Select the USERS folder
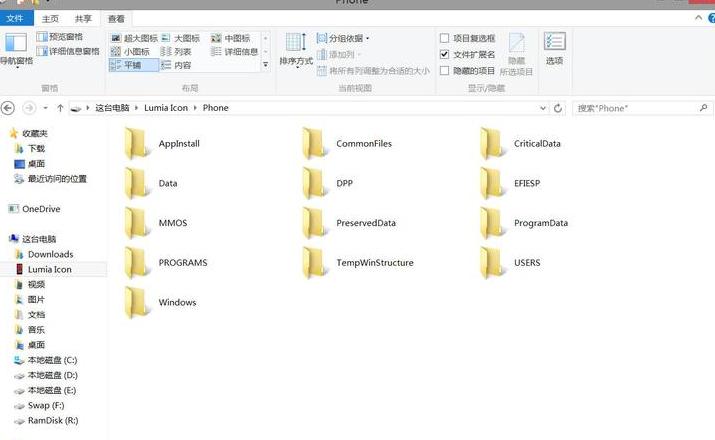 coord(510,263)
